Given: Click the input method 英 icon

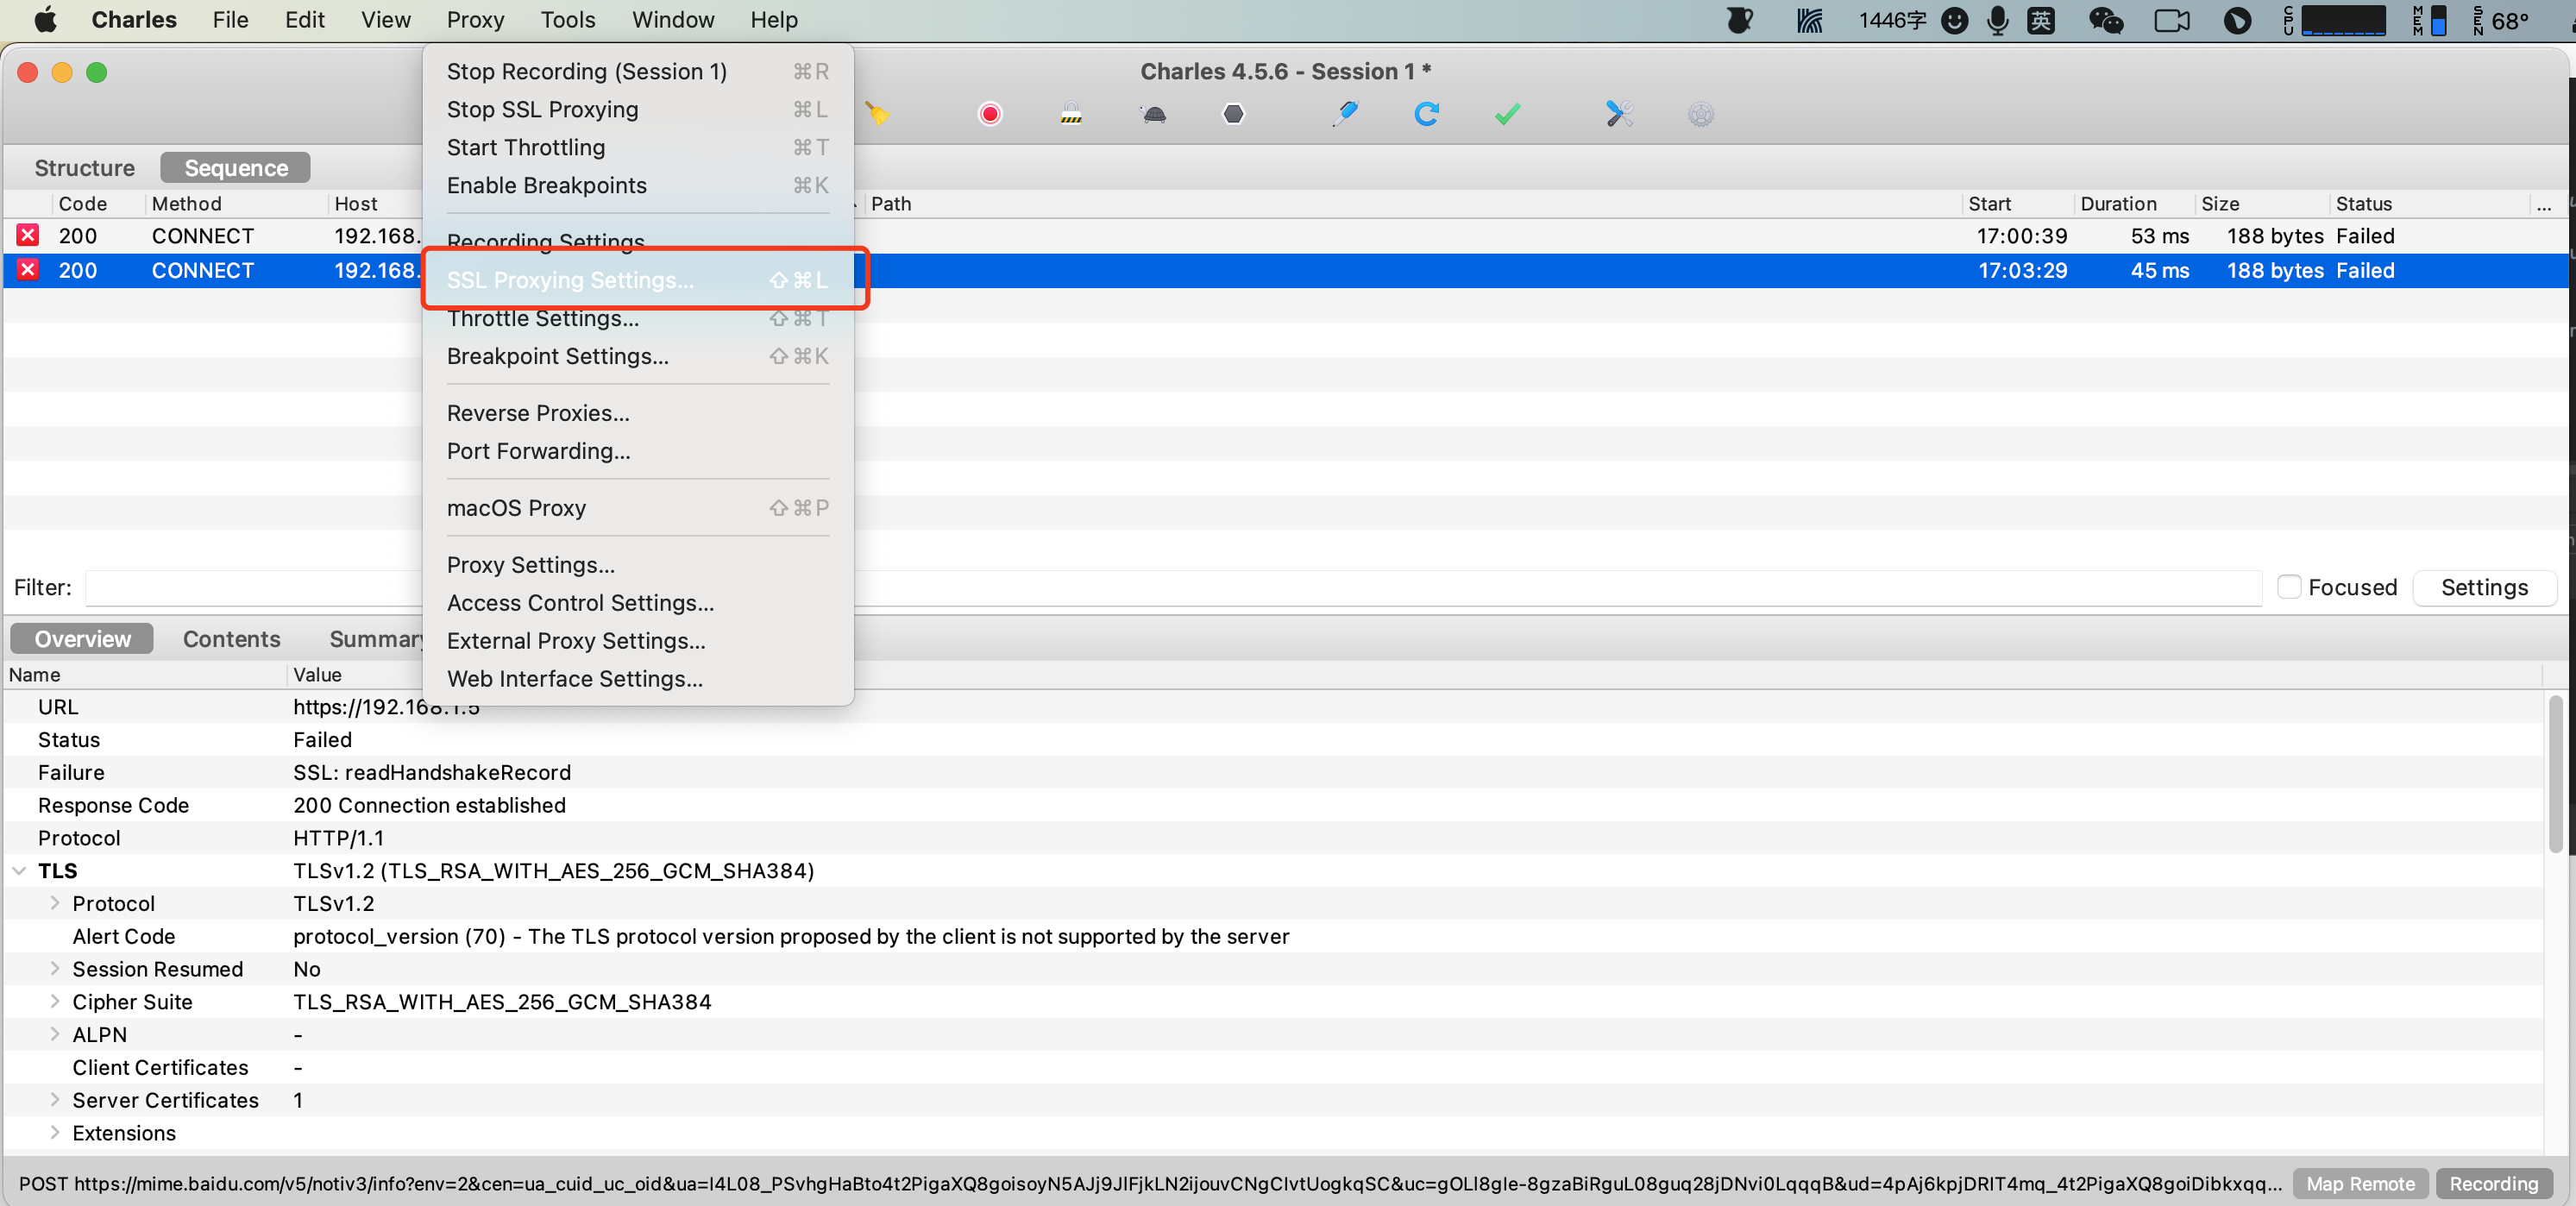Looking at the screenshot, I should click(x=2041, y=20).
